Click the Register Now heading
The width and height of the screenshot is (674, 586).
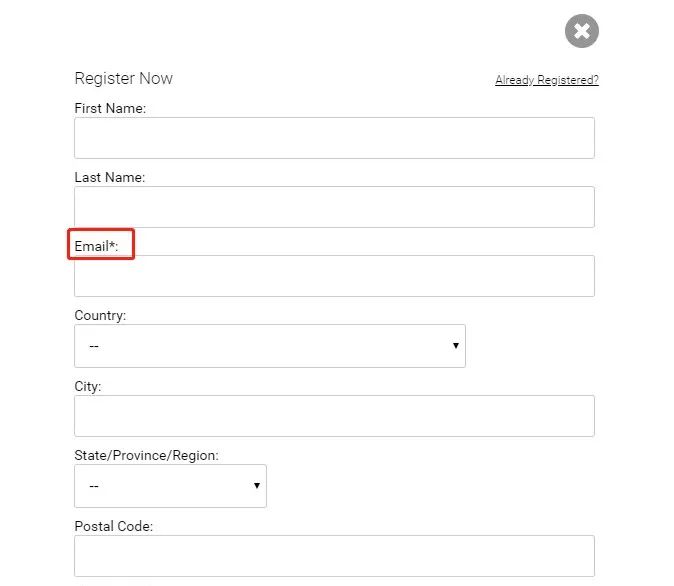pyautogui.click(x=123, y=79)
